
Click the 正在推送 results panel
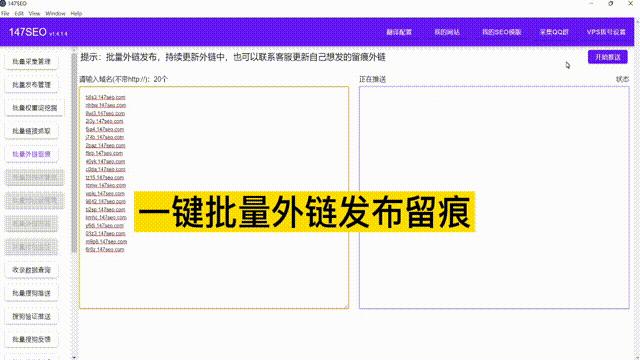pos(494,198)
